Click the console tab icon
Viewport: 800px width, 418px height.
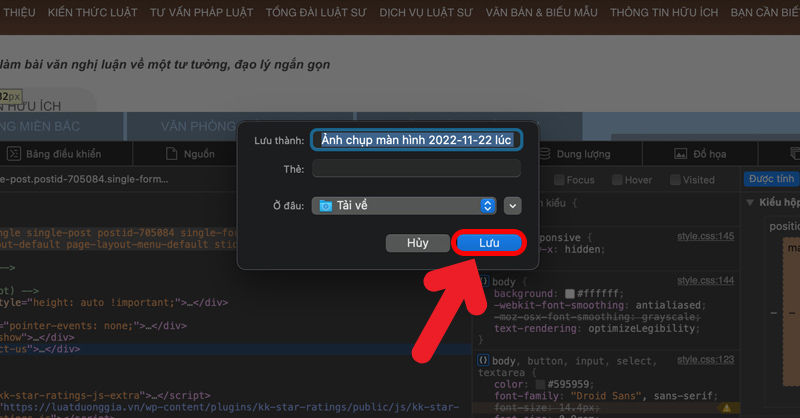[14, 154]
